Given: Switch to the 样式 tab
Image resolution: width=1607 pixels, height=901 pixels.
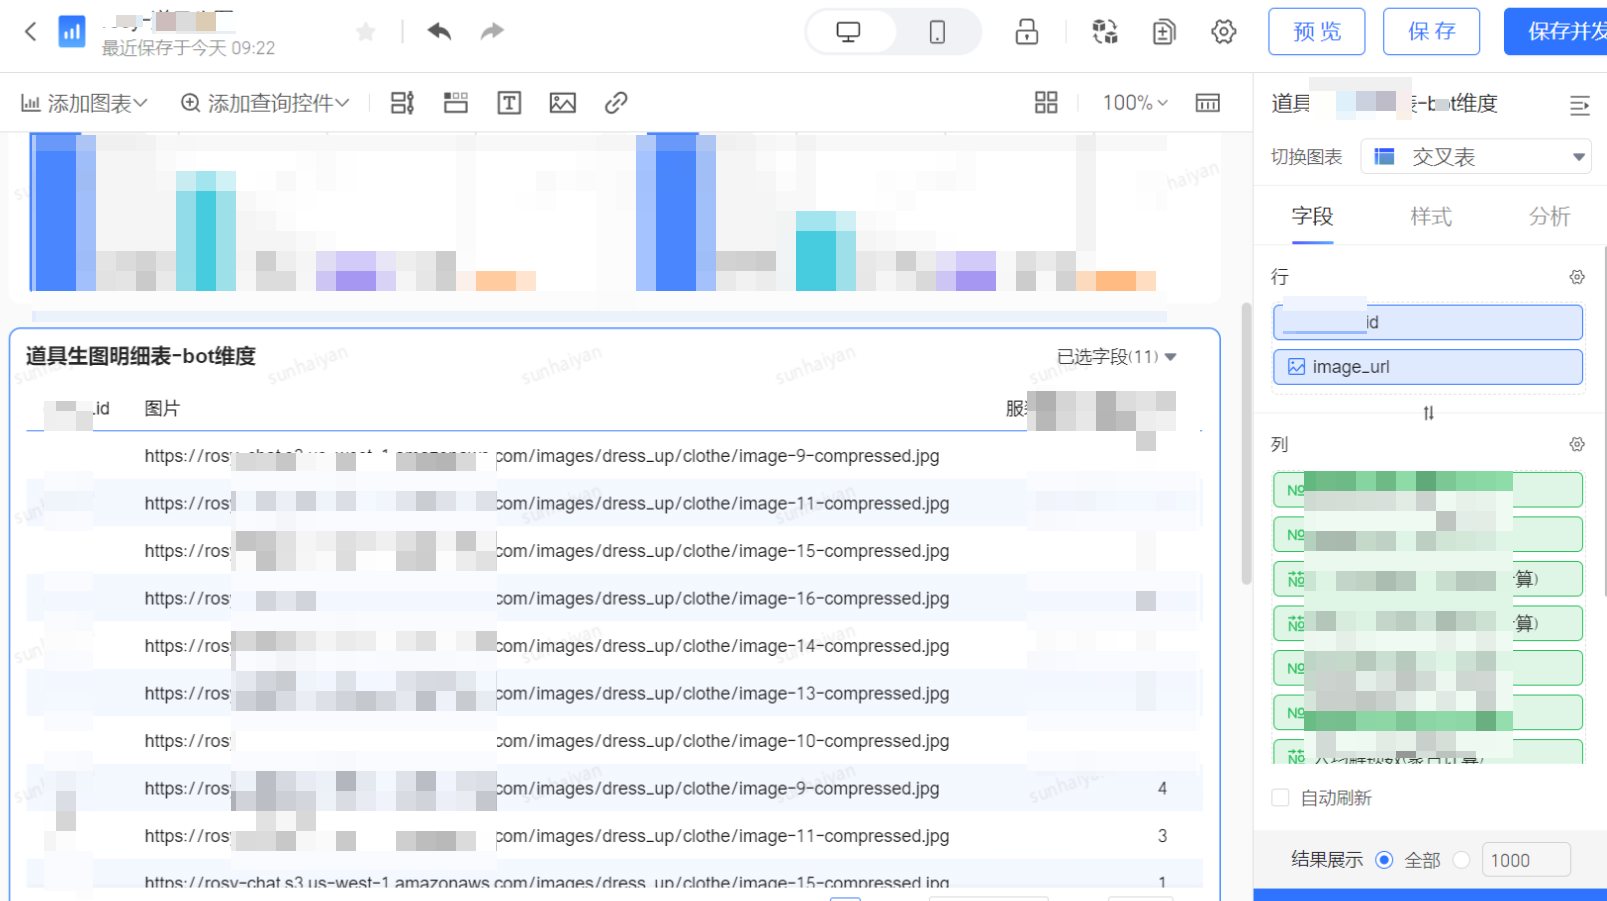Looking at the screenshot, I should [1430, 217].
